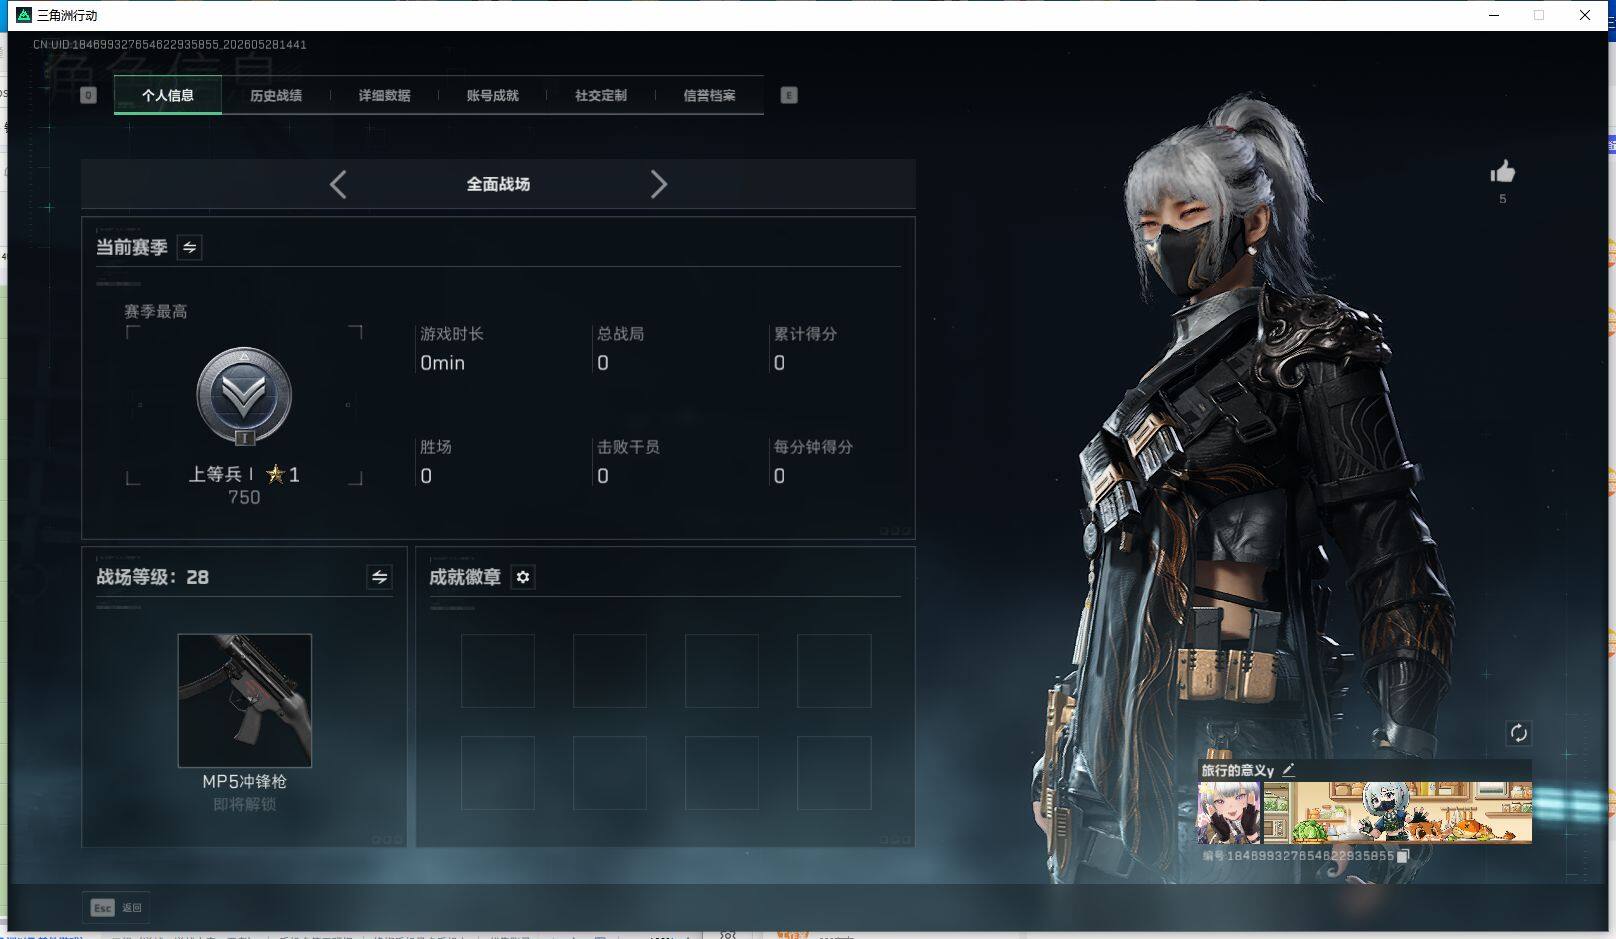This screenshot has height=939, width=1616.
Task: Click the first empty achievement badge slot
Action: pyautogui.click(x=498, y=671)
